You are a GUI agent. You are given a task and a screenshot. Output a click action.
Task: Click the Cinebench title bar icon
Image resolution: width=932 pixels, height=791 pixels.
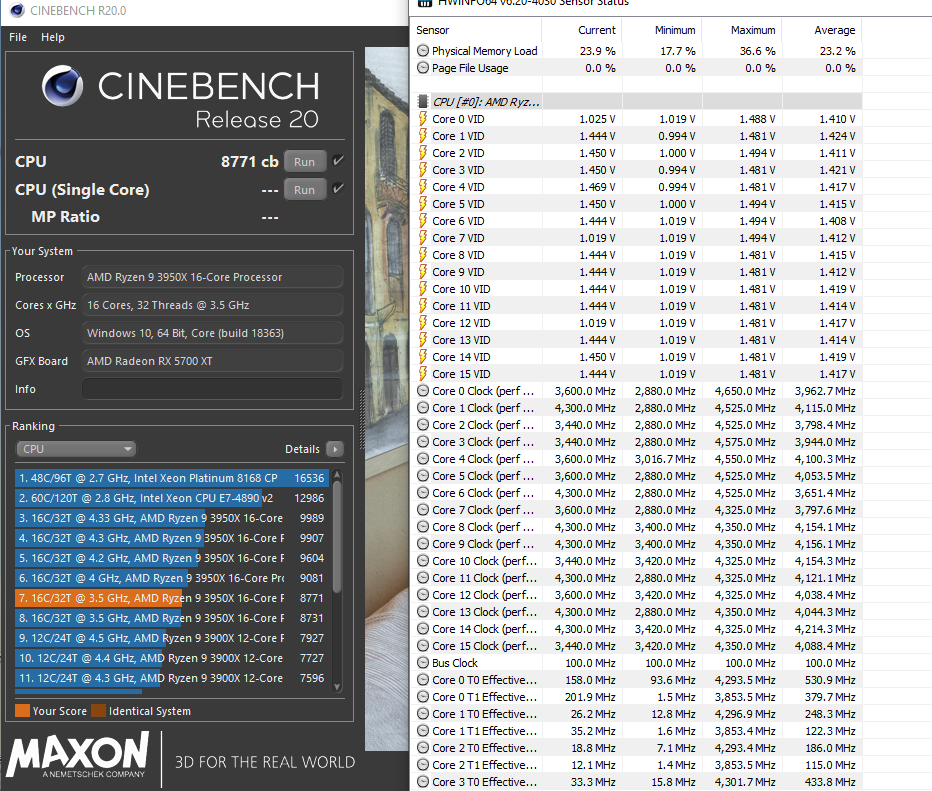17,10
